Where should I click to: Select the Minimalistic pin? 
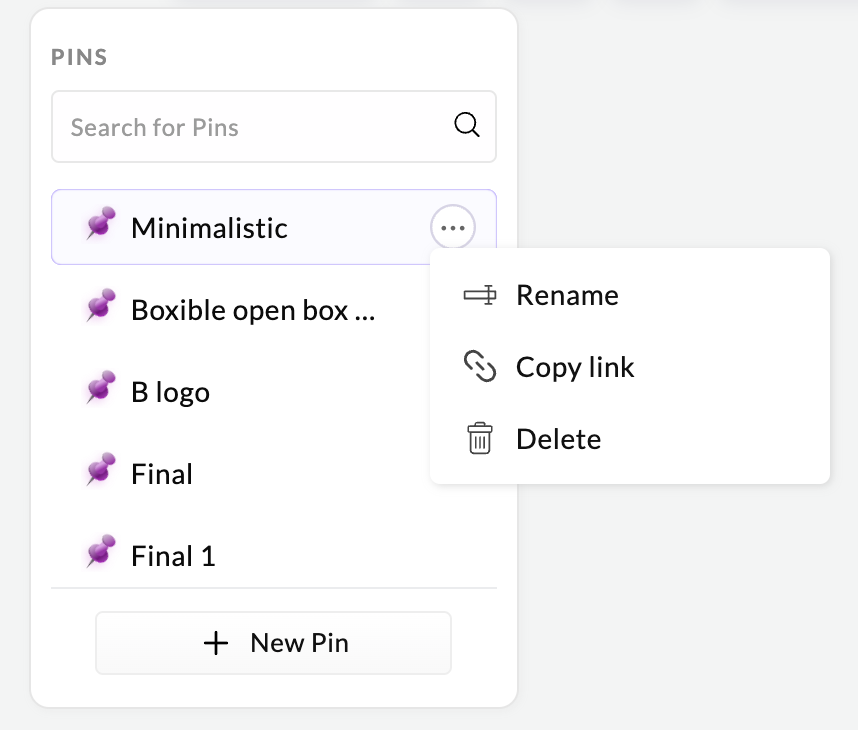[x=274, y=227]
